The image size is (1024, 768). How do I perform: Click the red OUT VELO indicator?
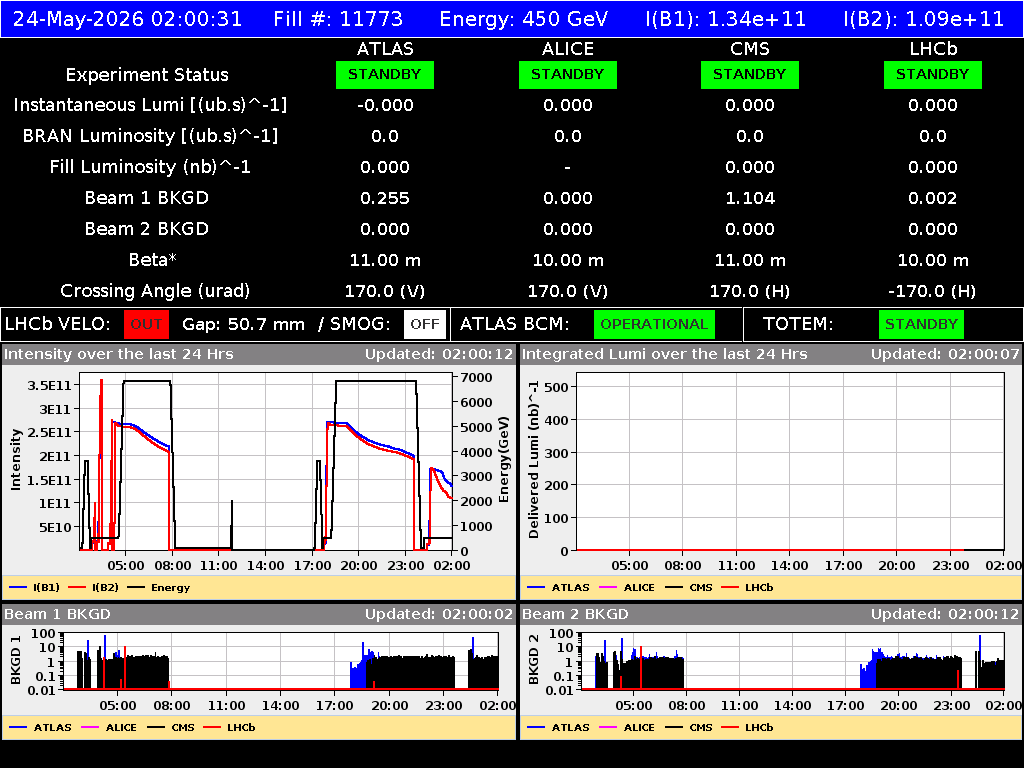point(146,325)
